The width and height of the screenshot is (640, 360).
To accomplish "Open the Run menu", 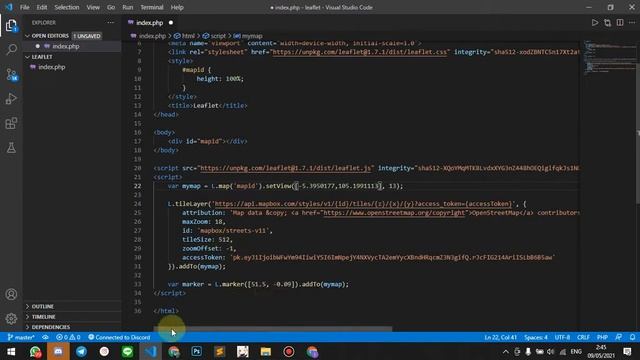I will [x=127, y=7].
